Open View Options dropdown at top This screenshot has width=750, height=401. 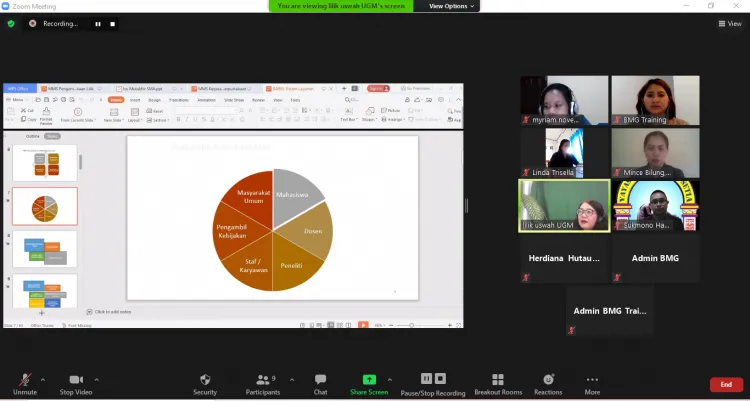(x=451, y=6)
